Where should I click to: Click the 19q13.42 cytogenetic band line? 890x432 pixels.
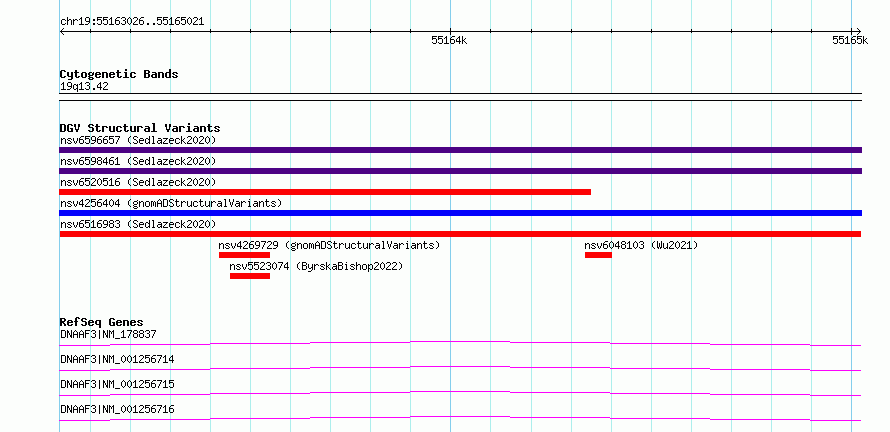(460, 97)
